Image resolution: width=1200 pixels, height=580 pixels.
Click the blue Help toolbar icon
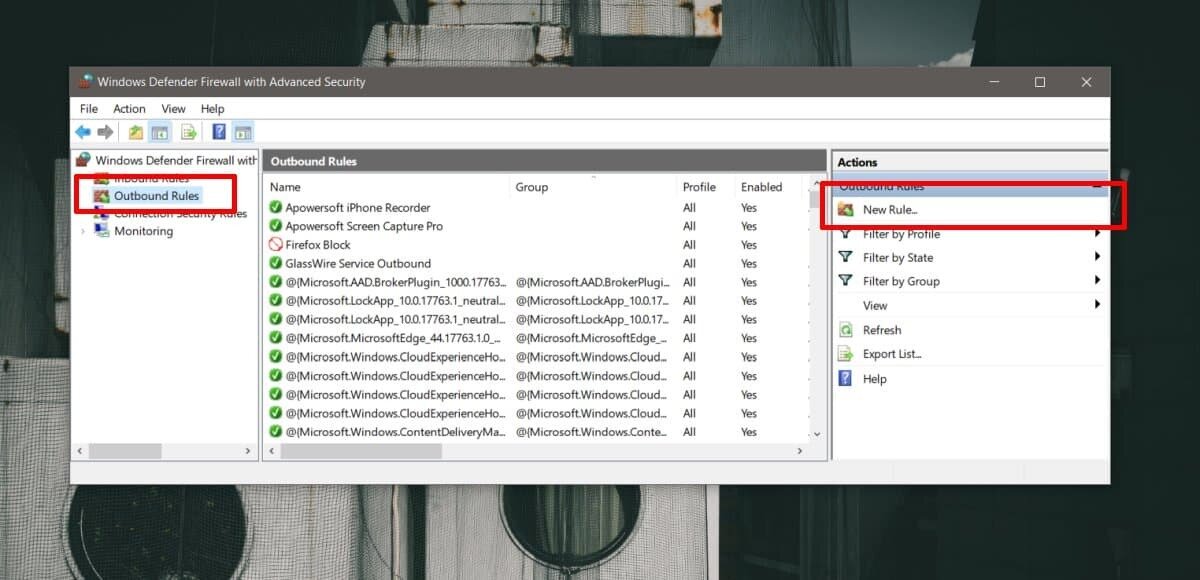218,132
